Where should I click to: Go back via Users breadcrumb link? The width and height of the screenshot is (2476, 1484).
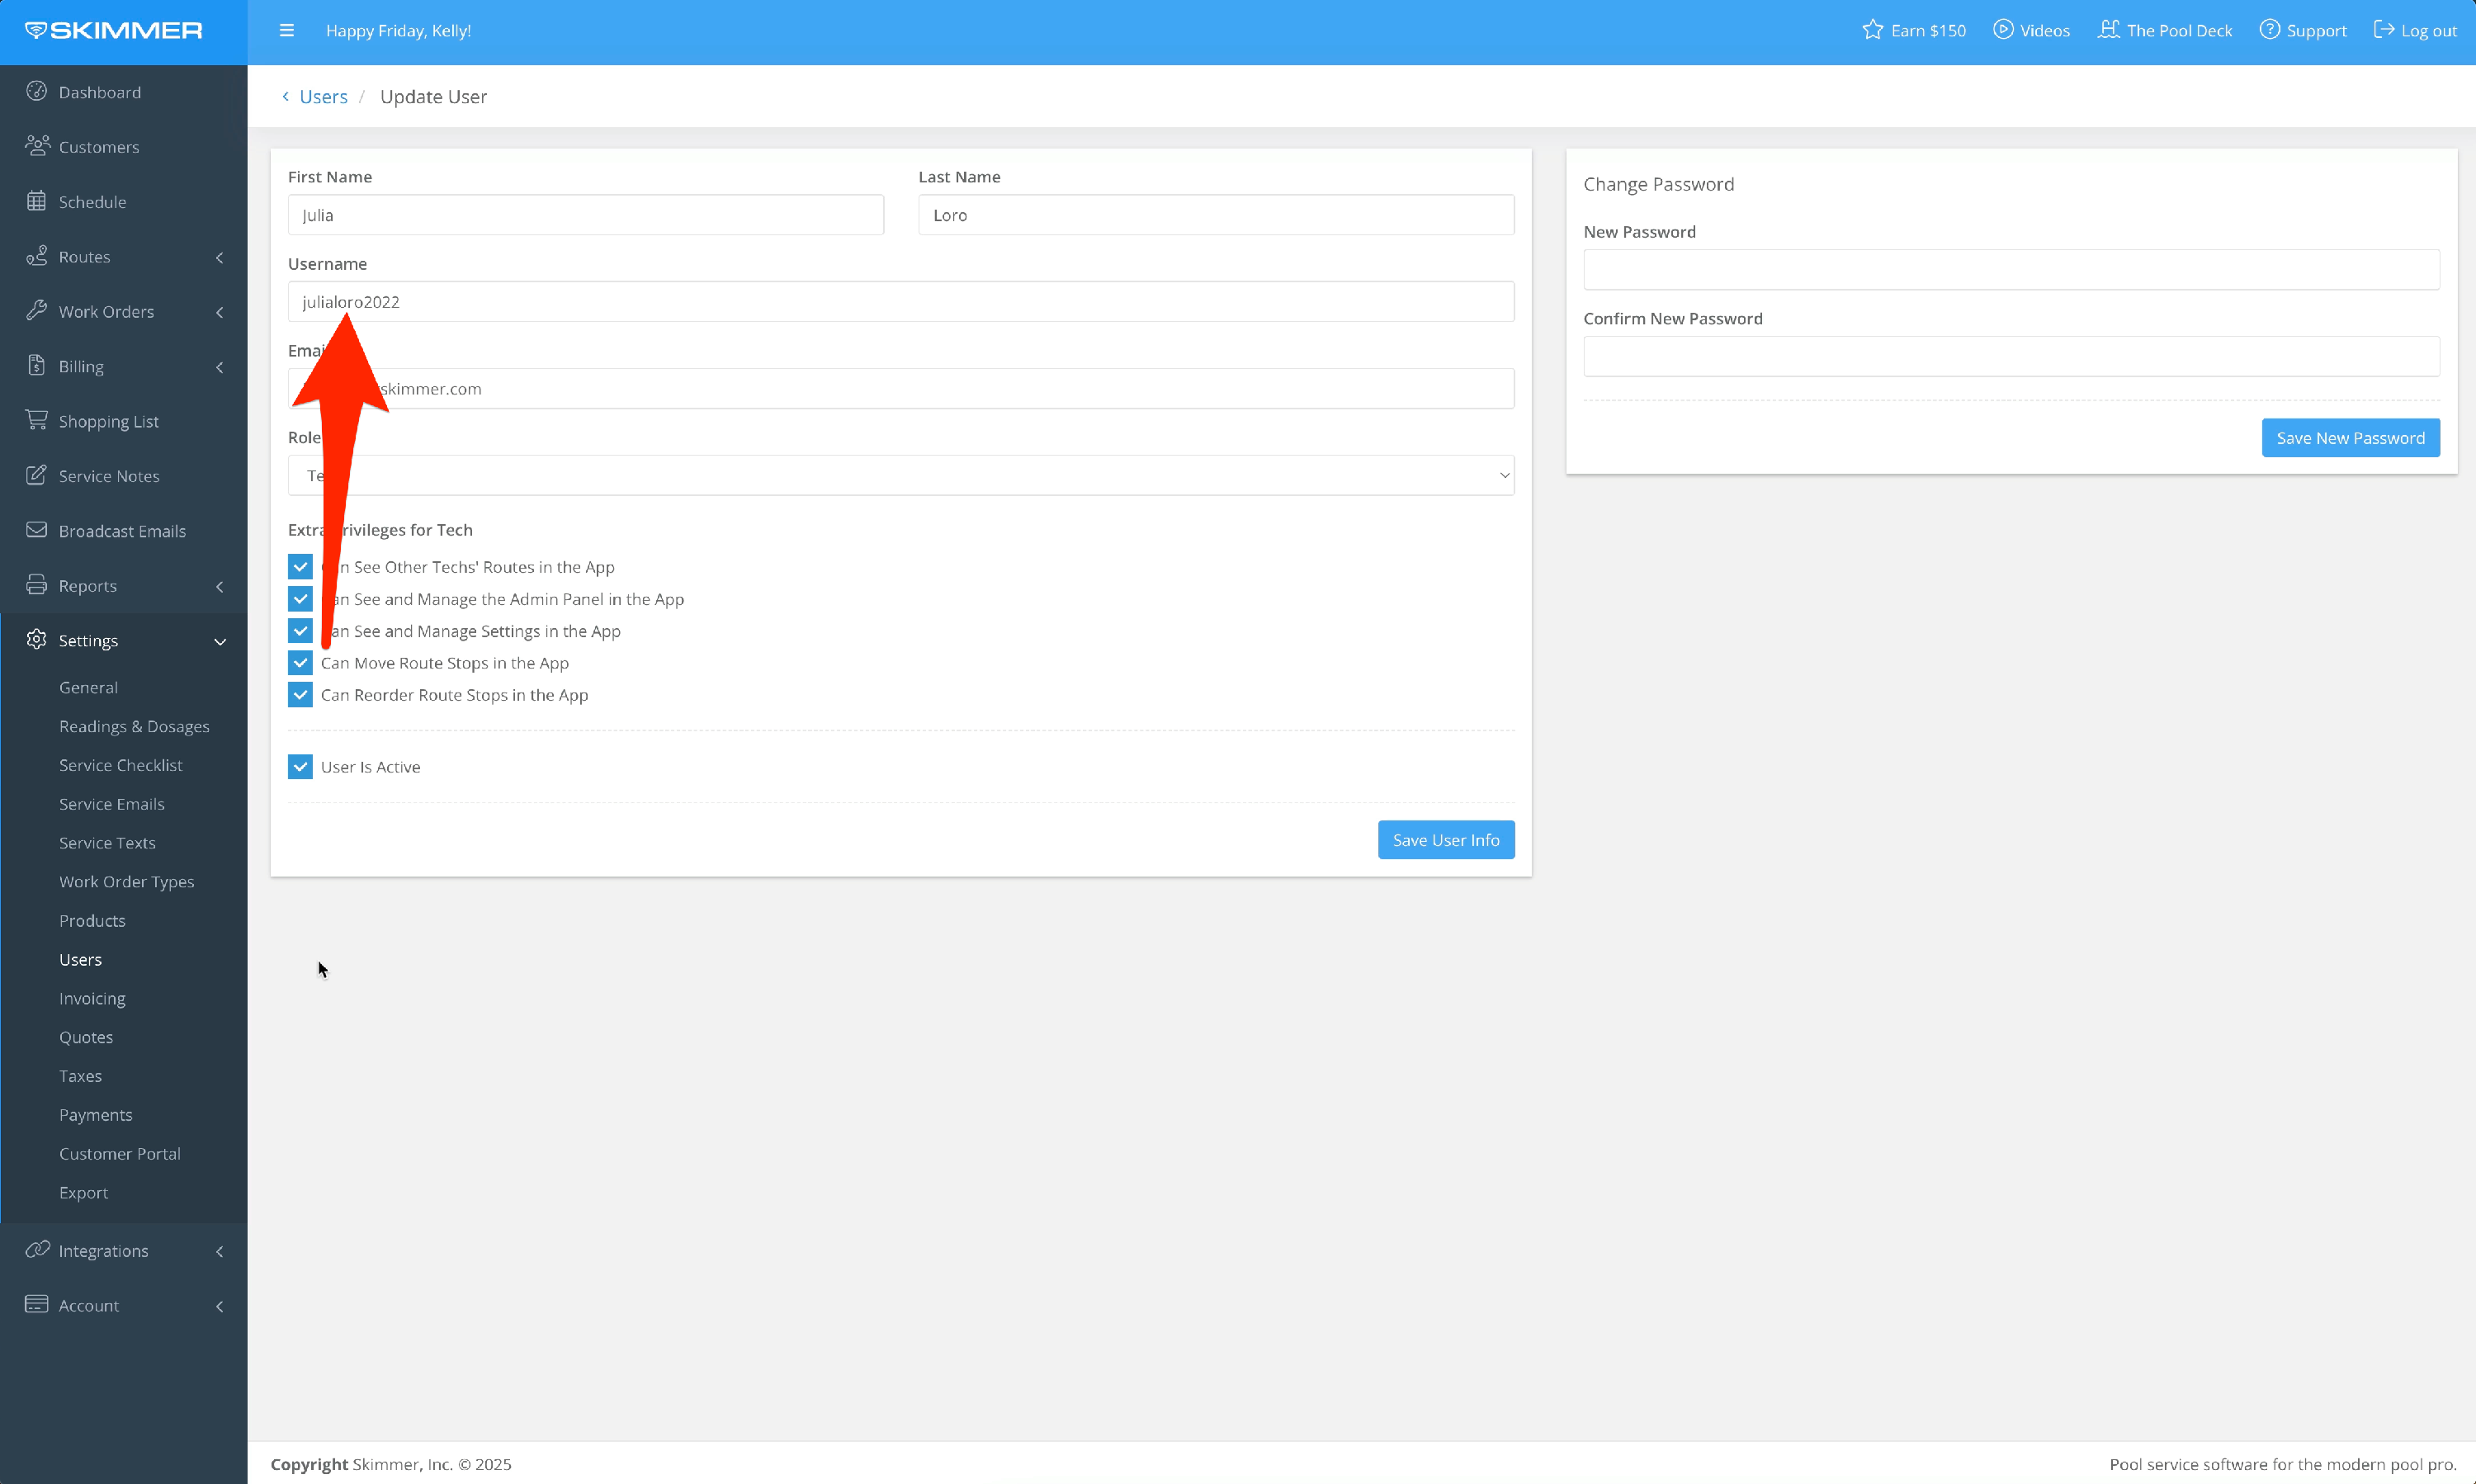(x=323, y=97)
